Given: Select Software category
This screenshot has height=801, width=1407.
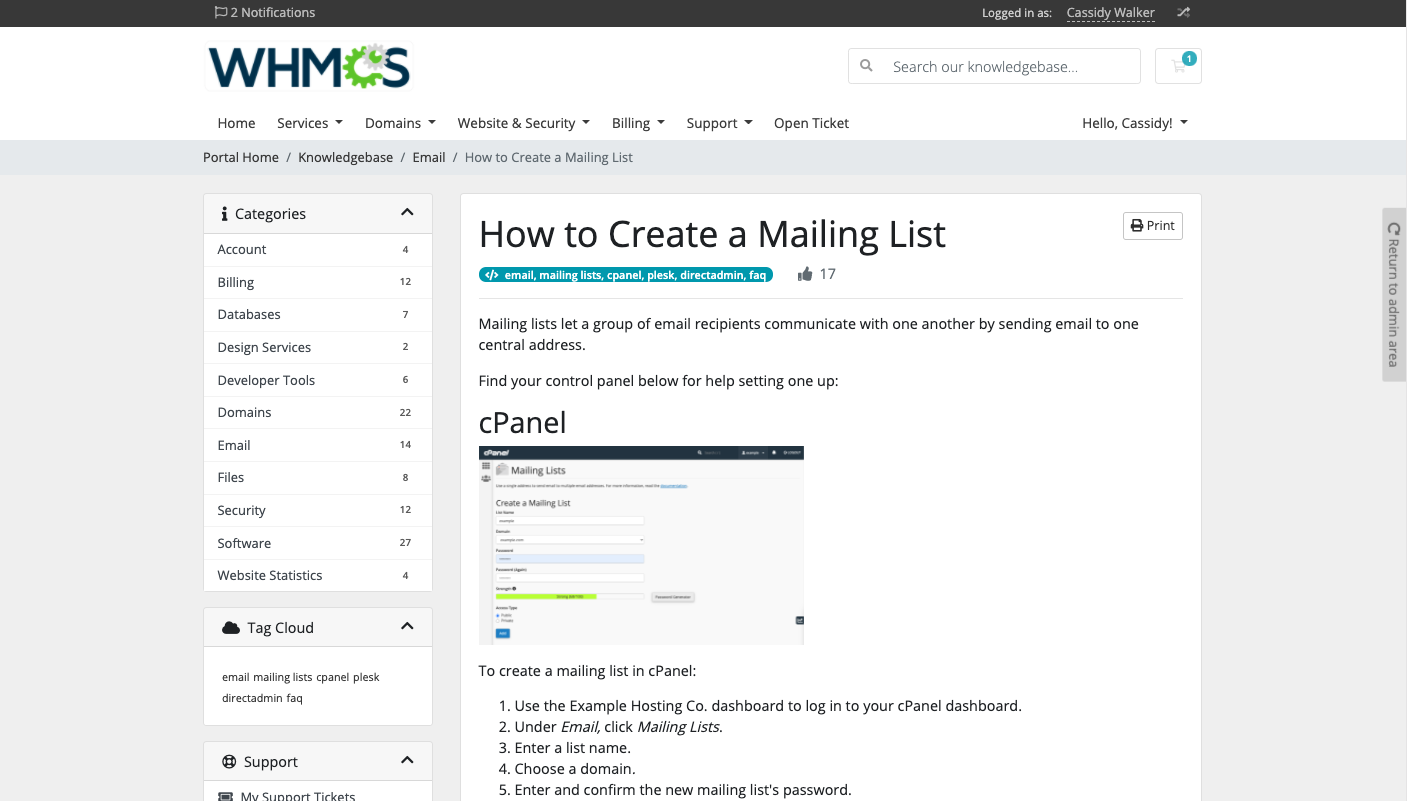Looking at the screenshot, I should 318,543.
